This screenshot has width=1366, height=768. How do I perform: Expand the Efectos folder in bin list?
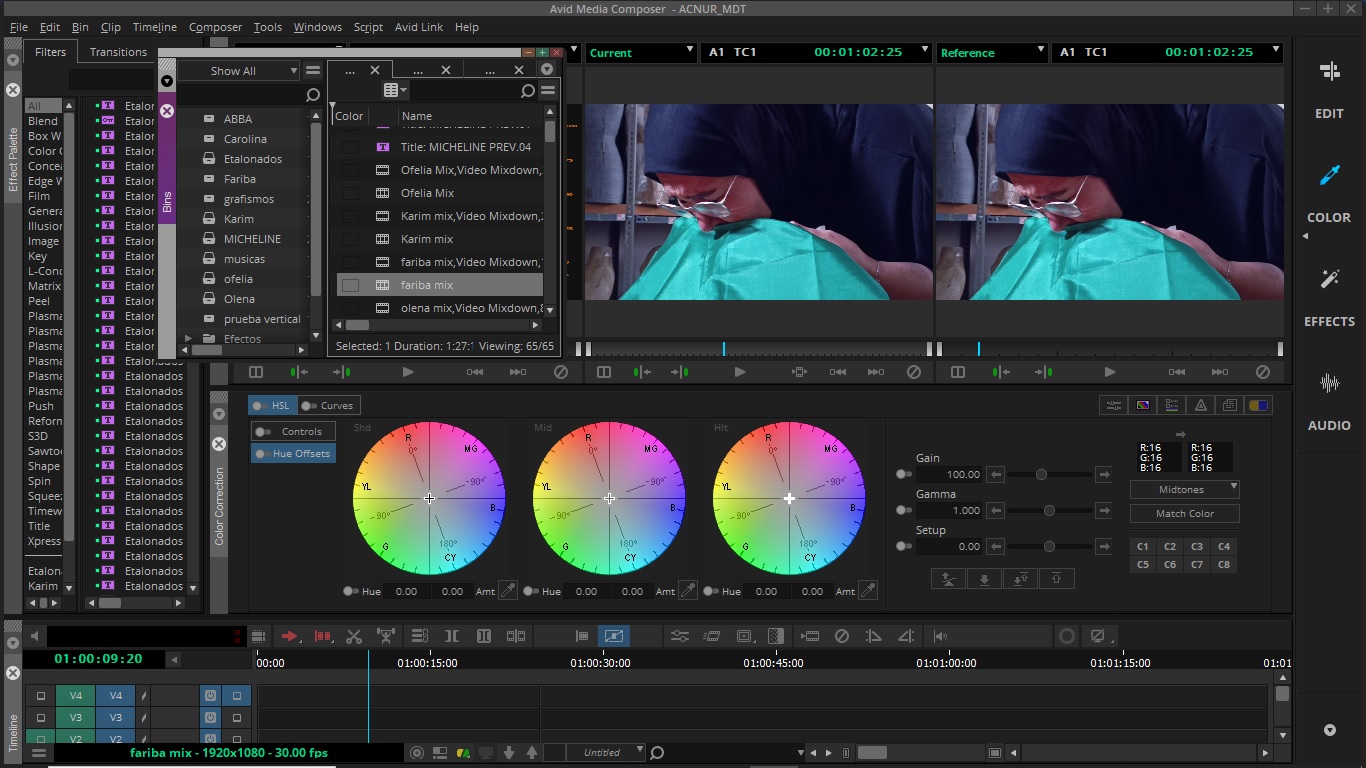187,339
